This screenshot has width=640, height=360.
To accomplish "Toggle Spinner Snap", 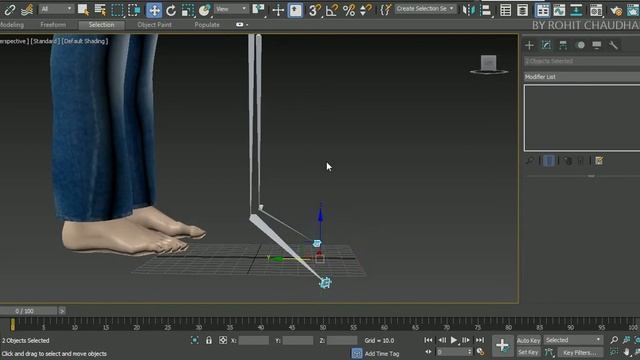I will [365, 10].
